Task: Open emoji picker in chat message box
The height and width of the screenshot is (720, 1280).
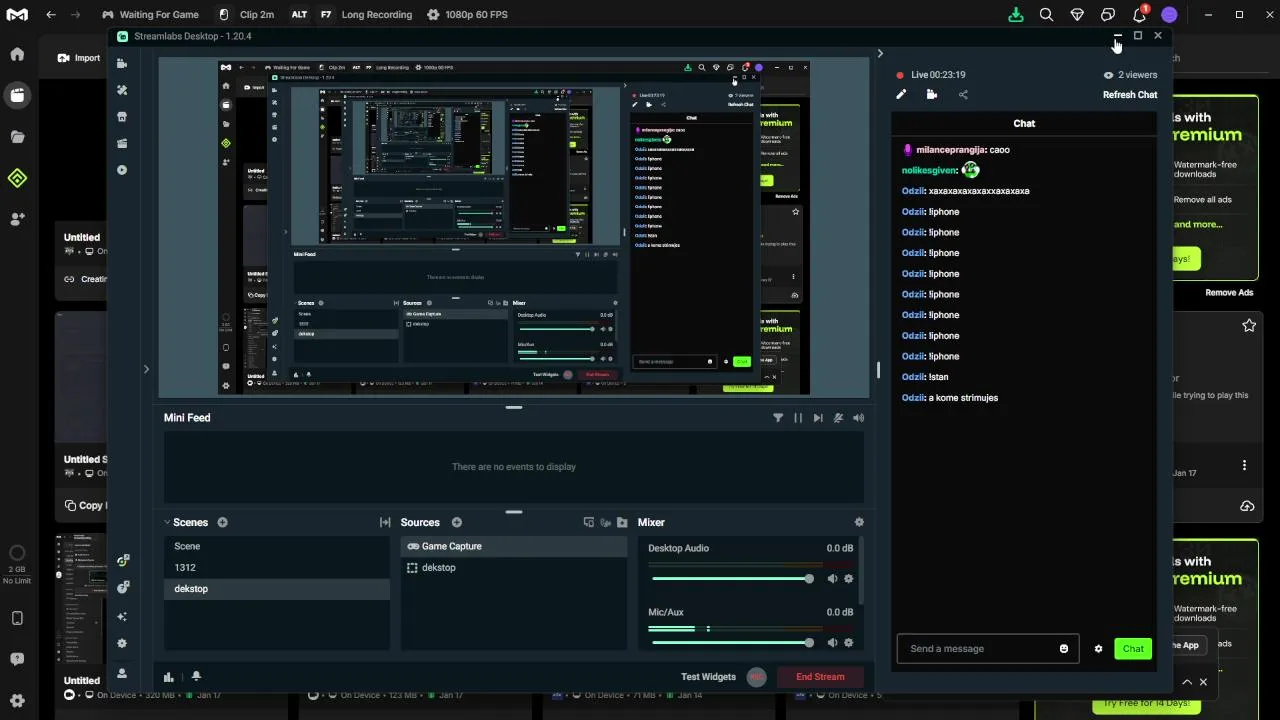Action: pyautogui.click(x=1064, y=649)
